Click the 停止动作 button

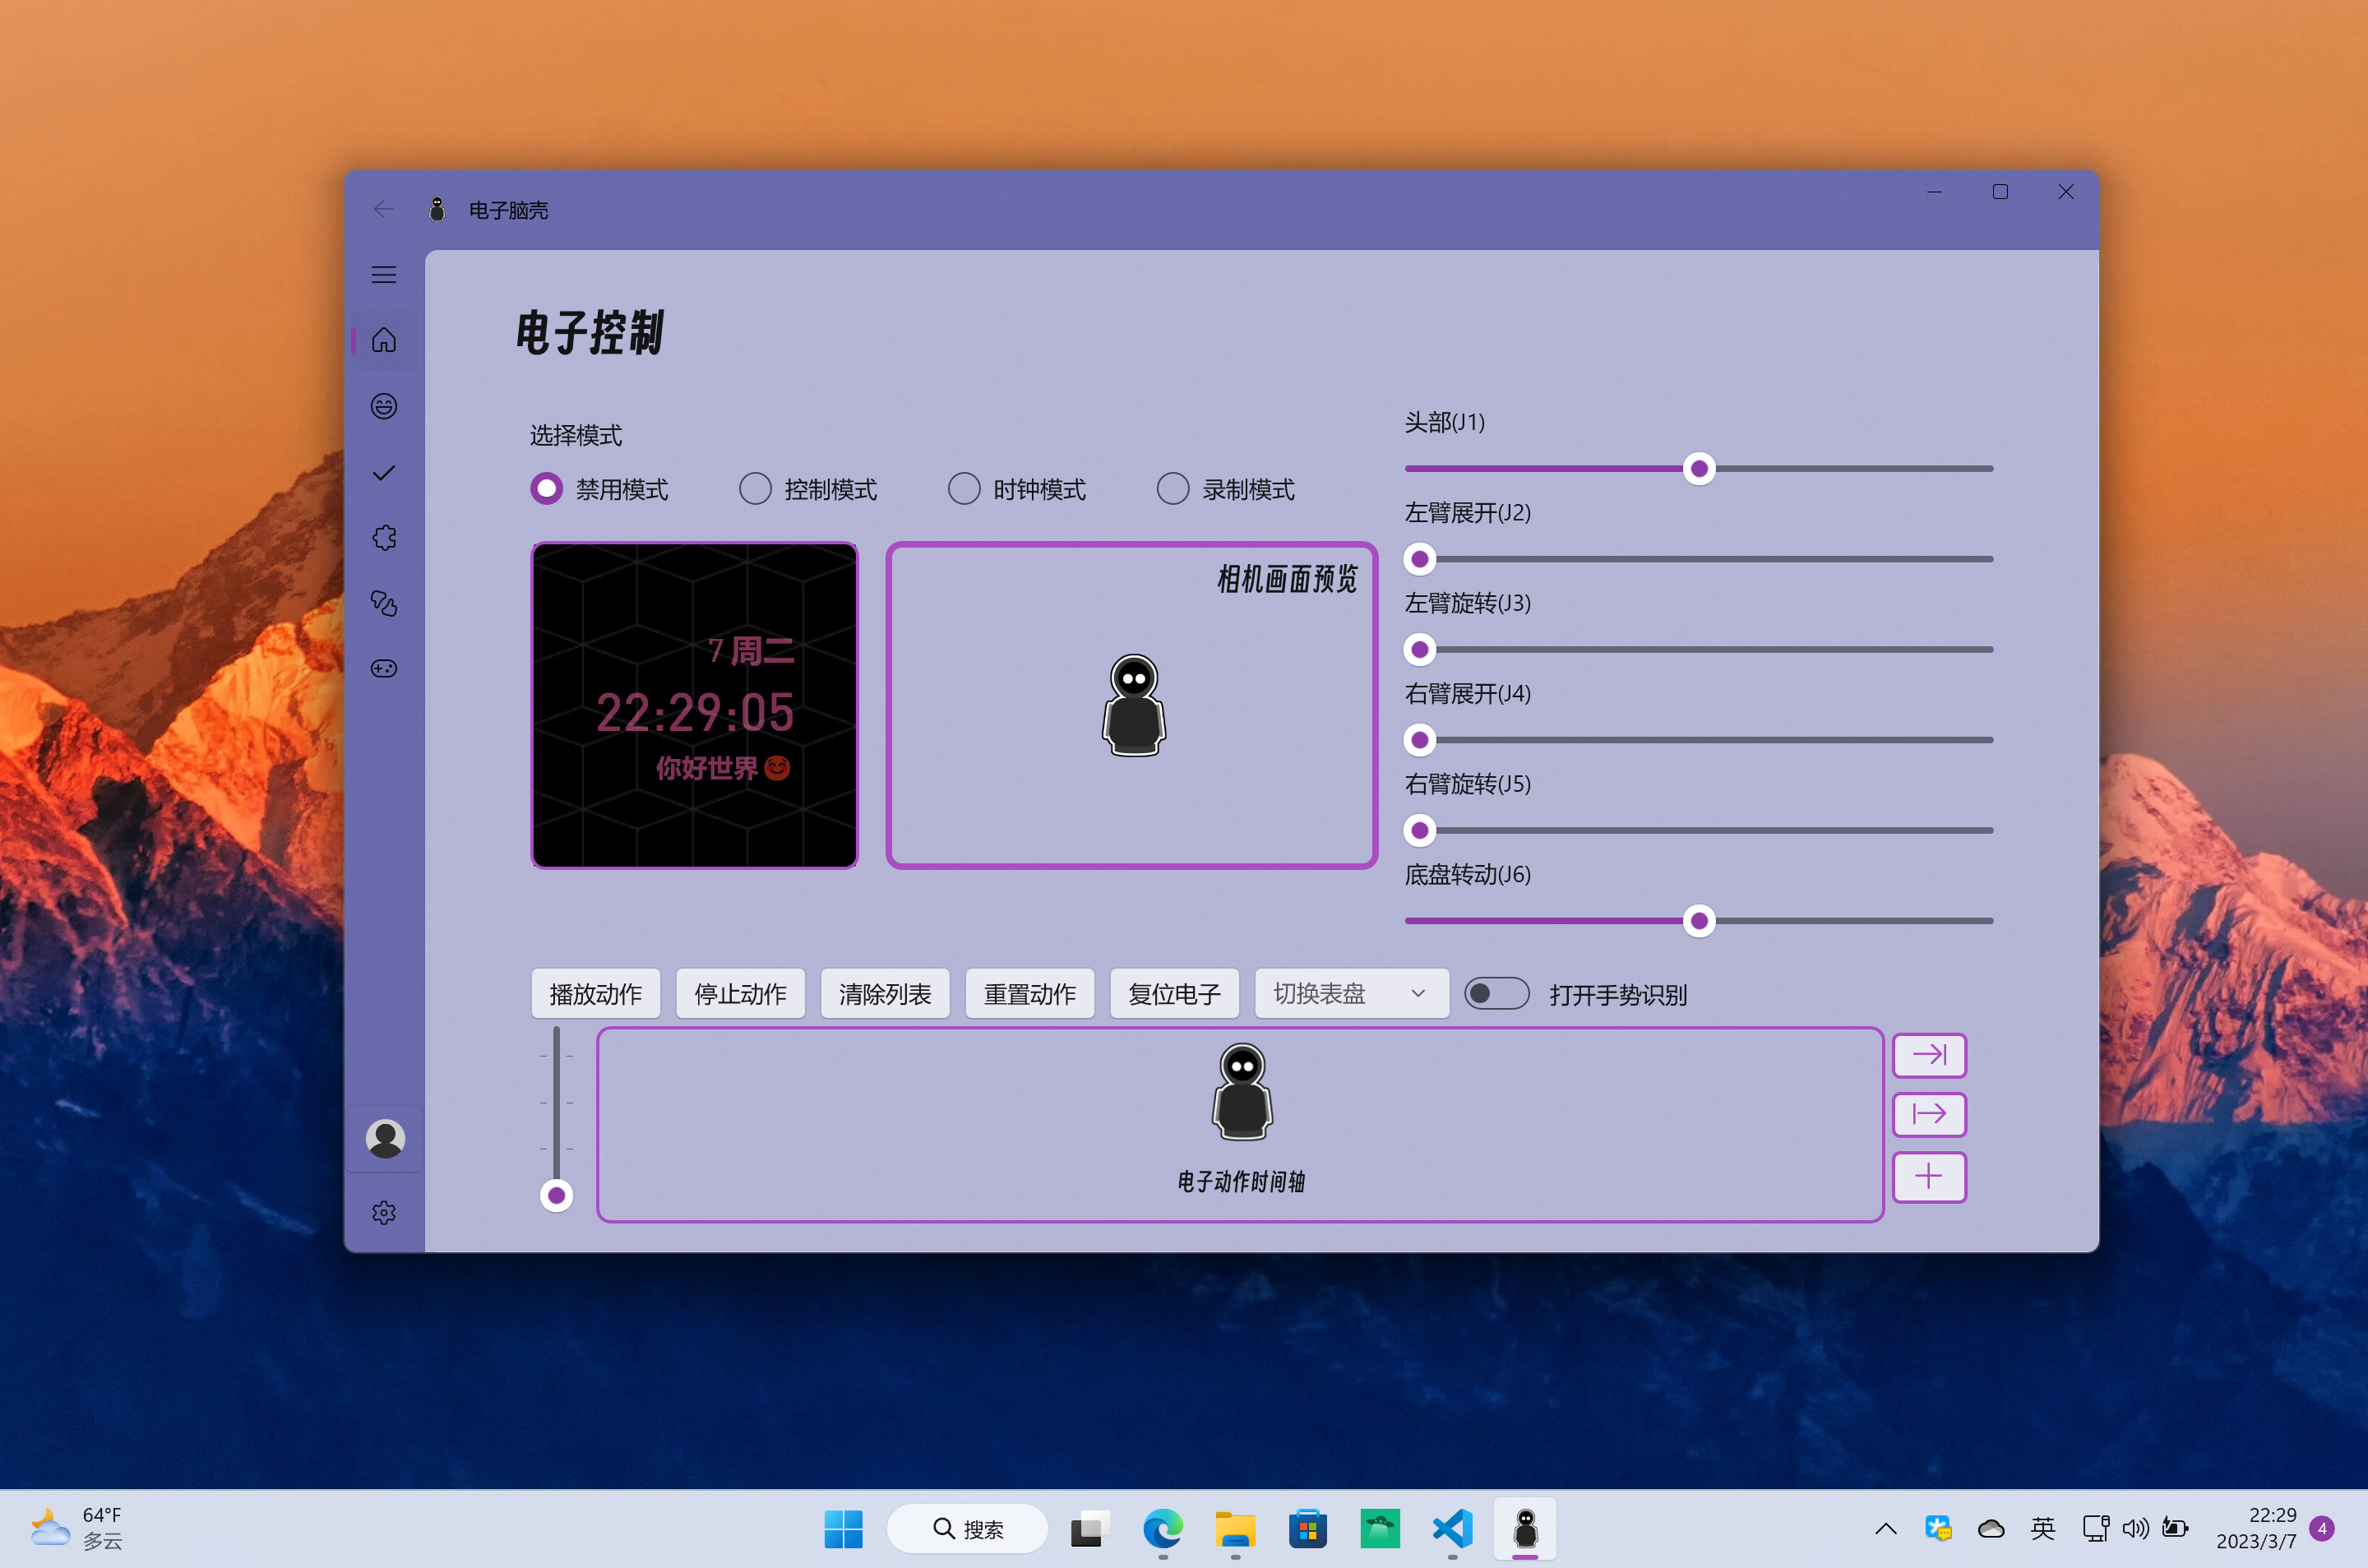pyautogui.click(x=740, y=994)
